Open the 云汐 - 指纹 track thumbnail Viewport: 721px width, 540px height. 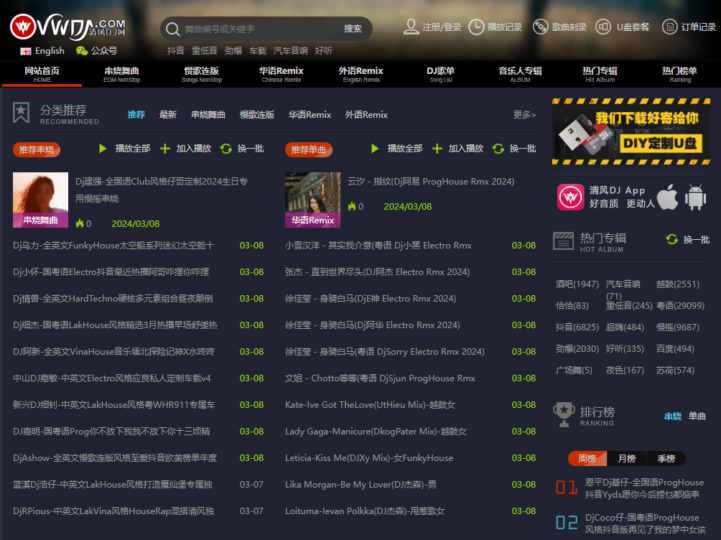(312, 199)
